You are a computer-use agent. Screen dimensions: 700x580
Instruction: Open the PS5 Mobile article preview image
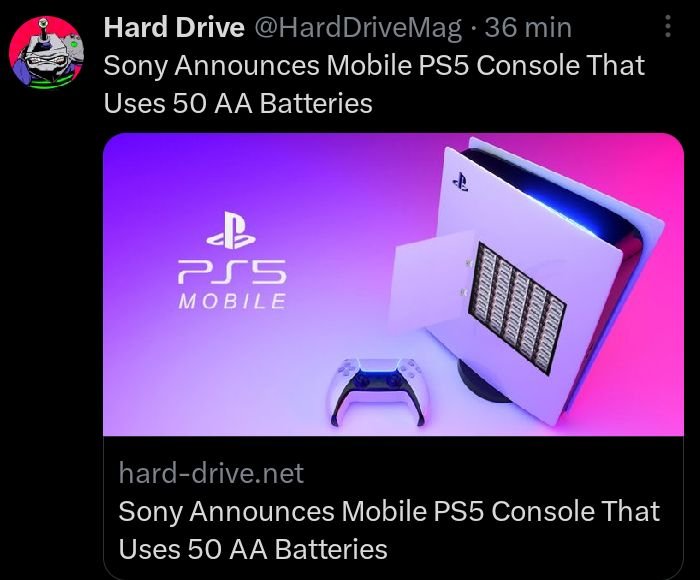click(393, 284)
